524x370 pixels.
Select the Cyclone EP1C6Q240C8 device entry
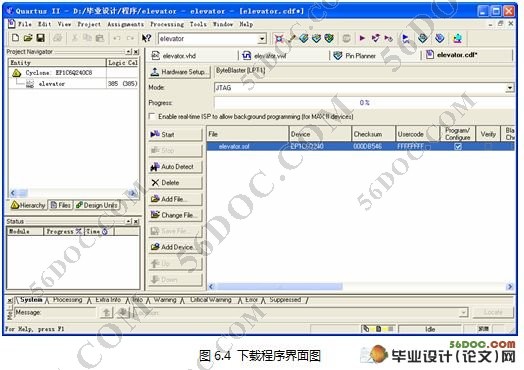(58, 73)
